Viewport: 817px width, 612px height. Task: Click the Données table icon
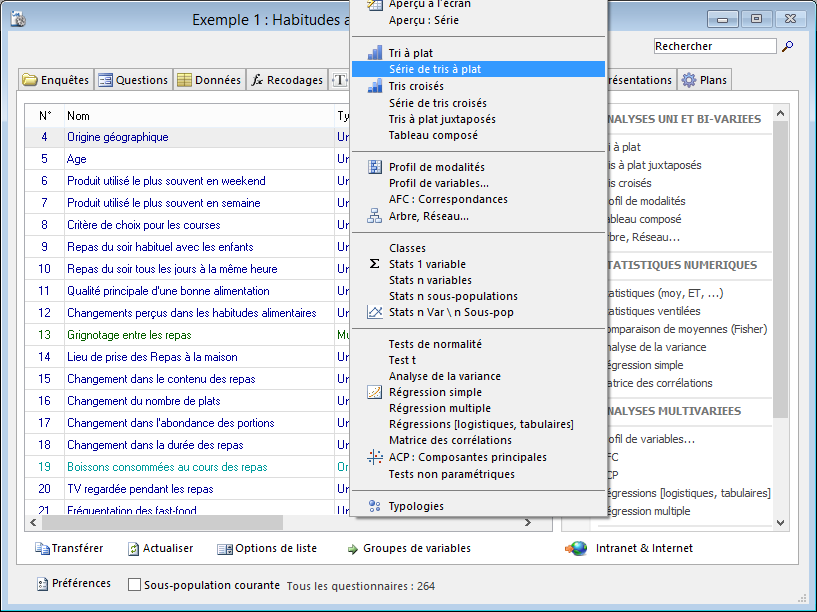184,80
